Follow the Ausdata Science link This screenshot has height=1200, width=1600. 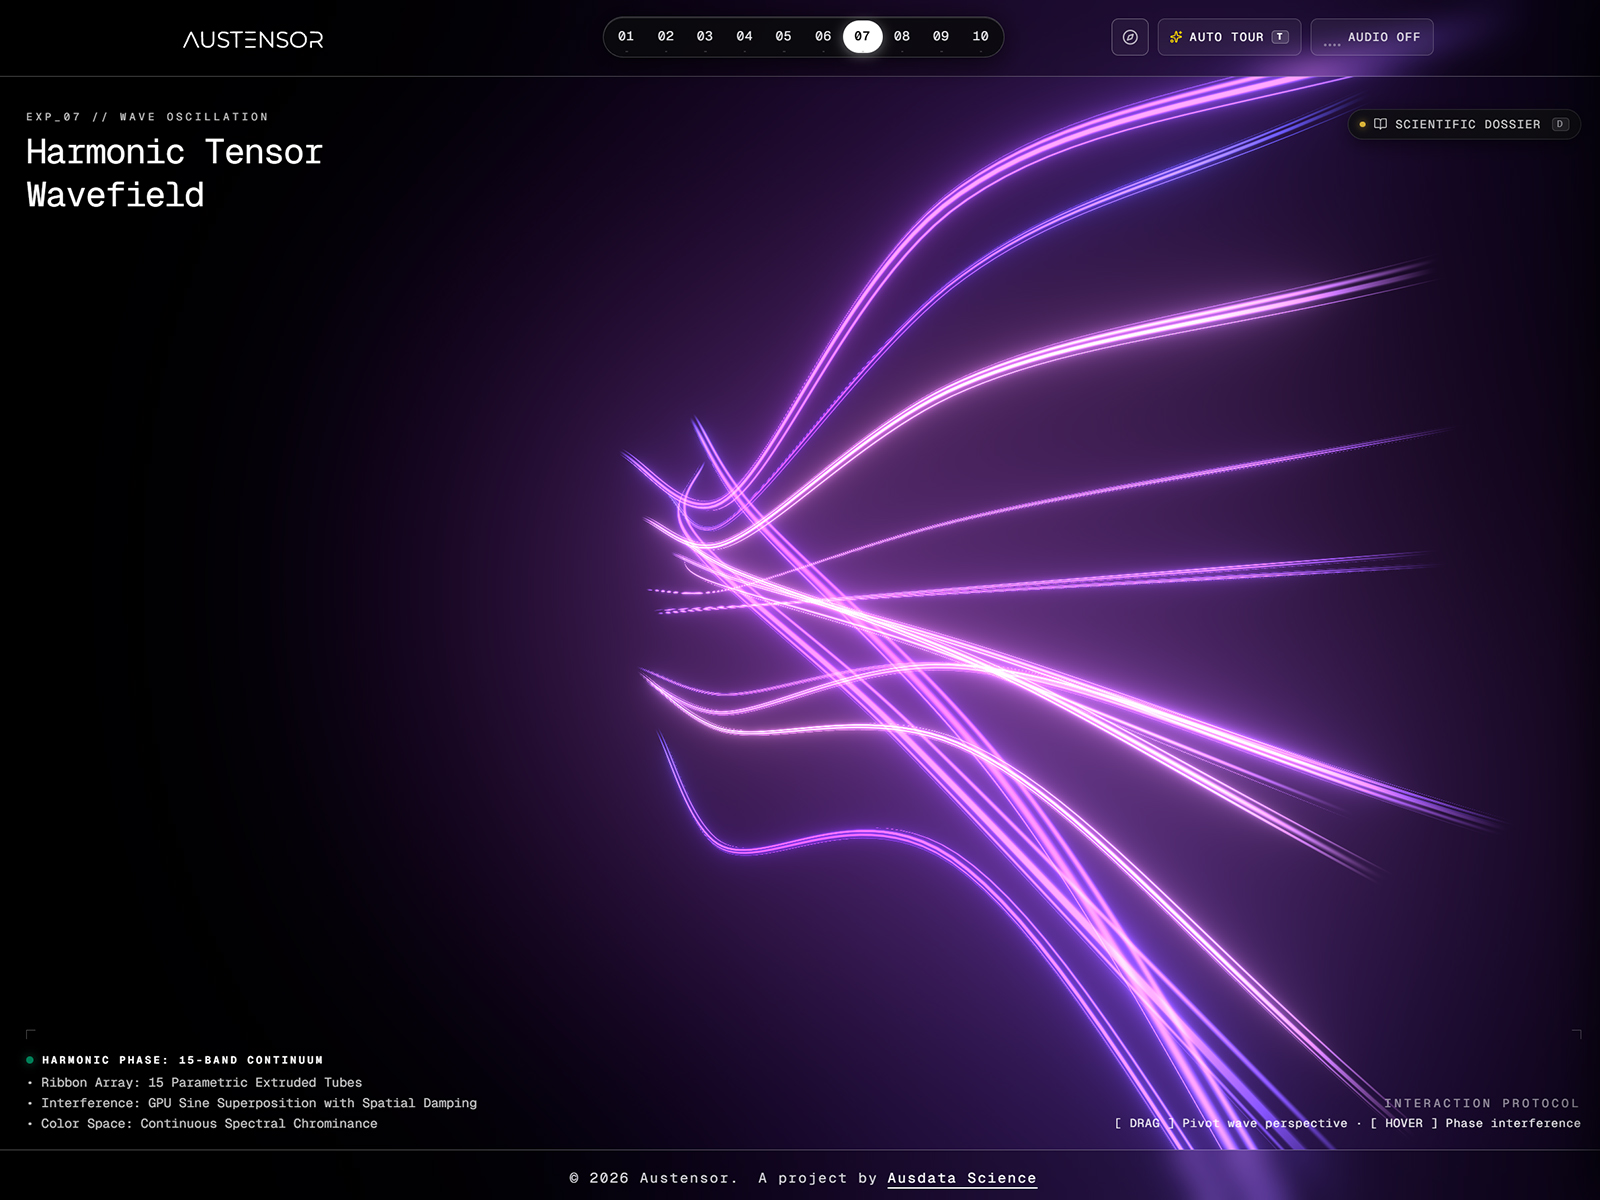point(962,1178)
